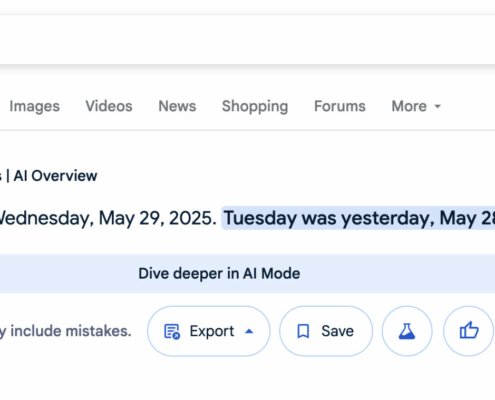Go to the Shopping tab
The width and height of the screenshot is (495, 400).
[255, 106]
